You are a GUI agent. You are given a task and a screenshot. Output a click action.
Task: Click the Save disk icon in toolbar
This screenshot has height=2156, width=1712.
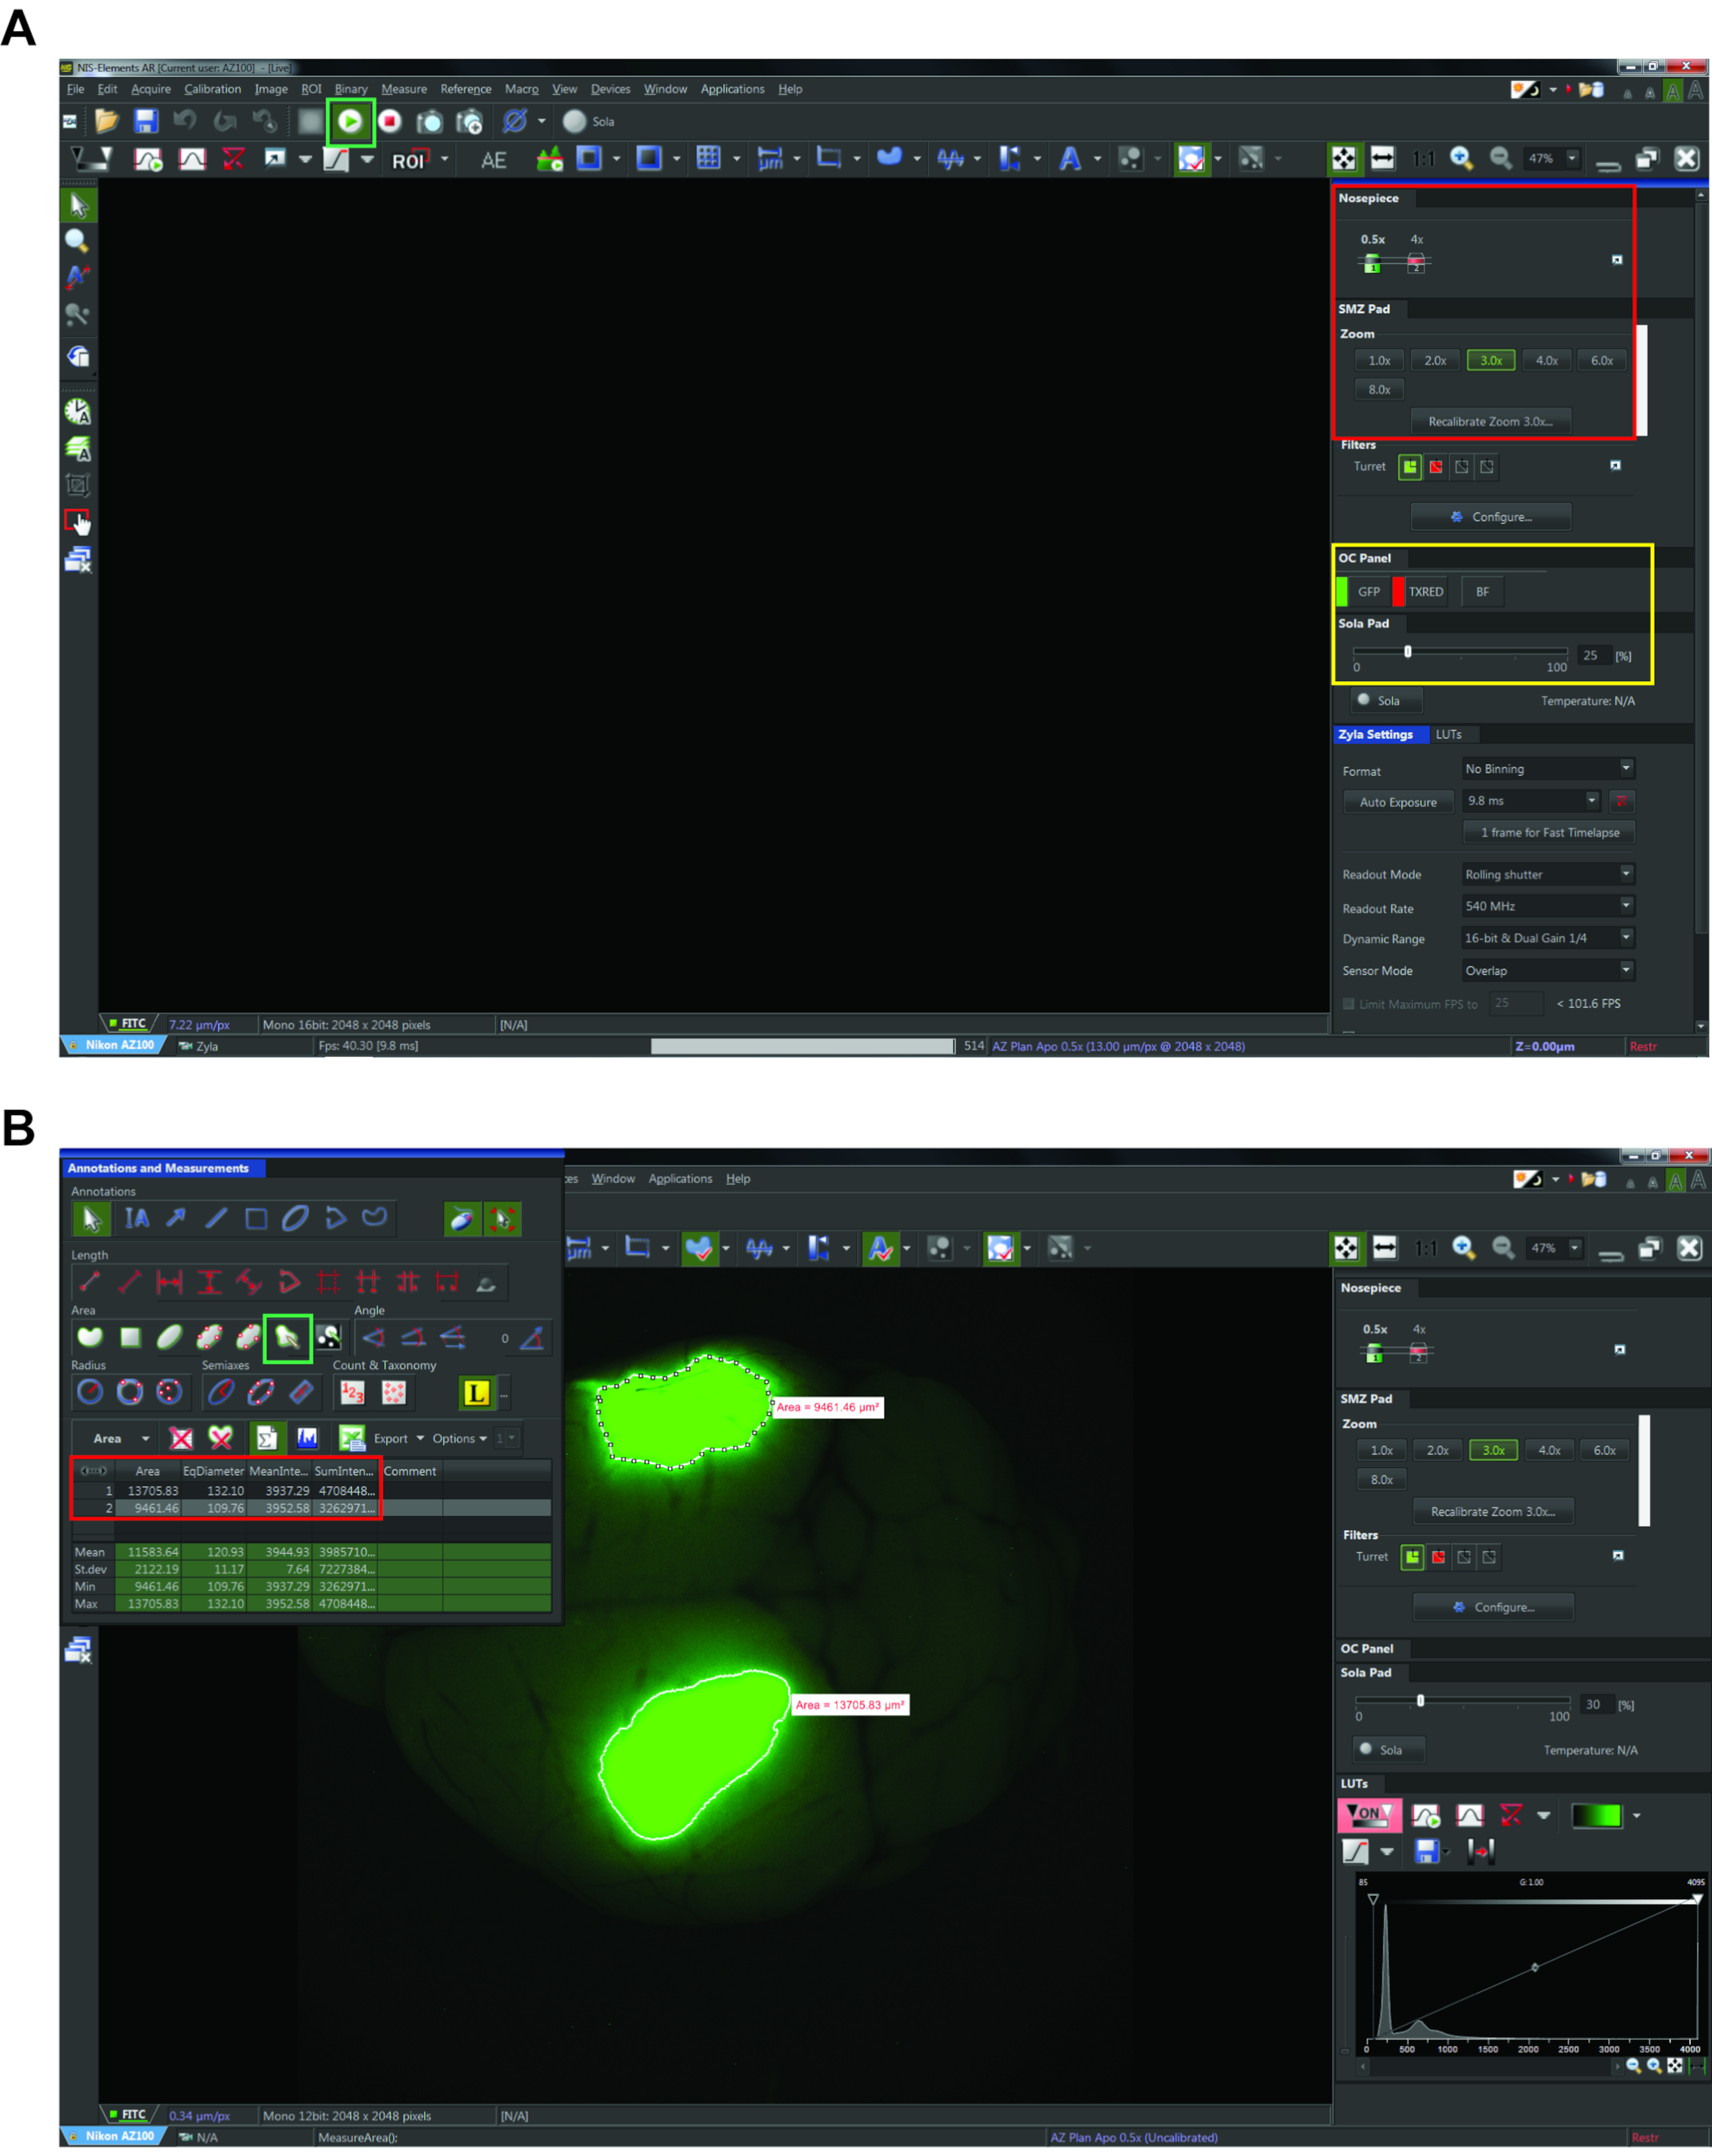pos(146,121)
